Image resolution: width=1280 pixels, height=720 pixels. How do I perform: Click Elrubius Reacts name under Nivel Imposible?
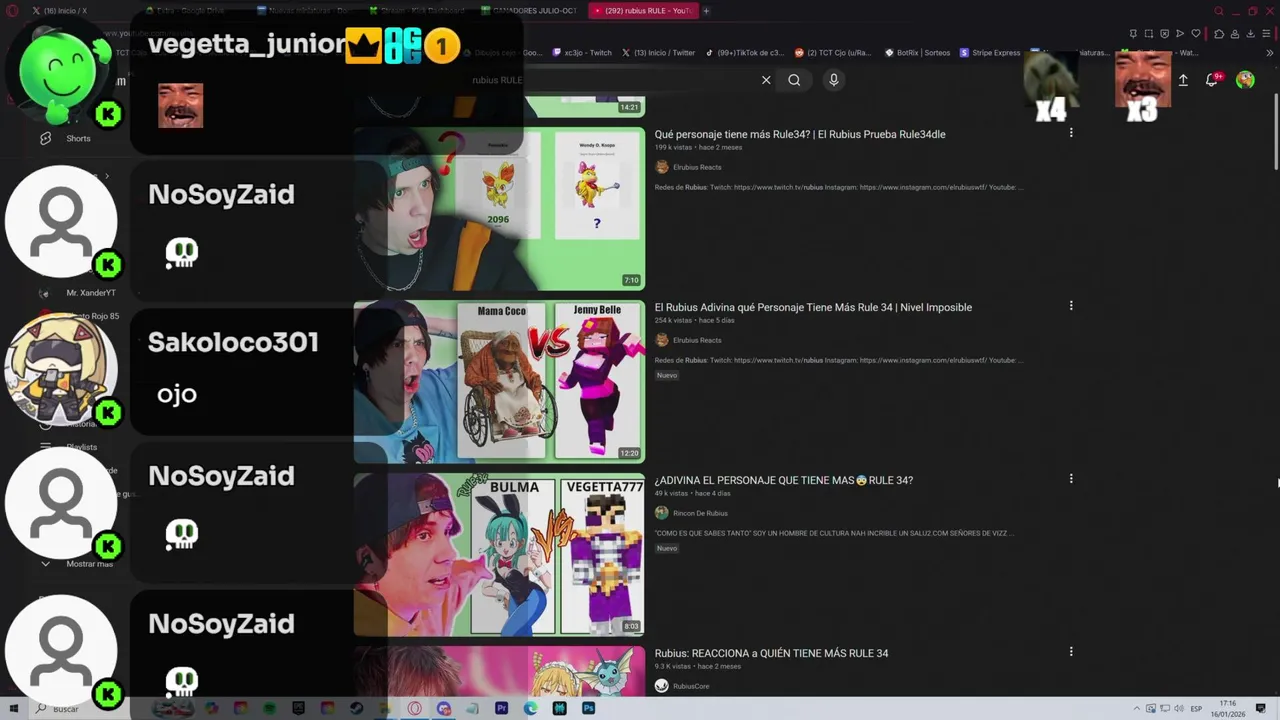pos(697,340)
